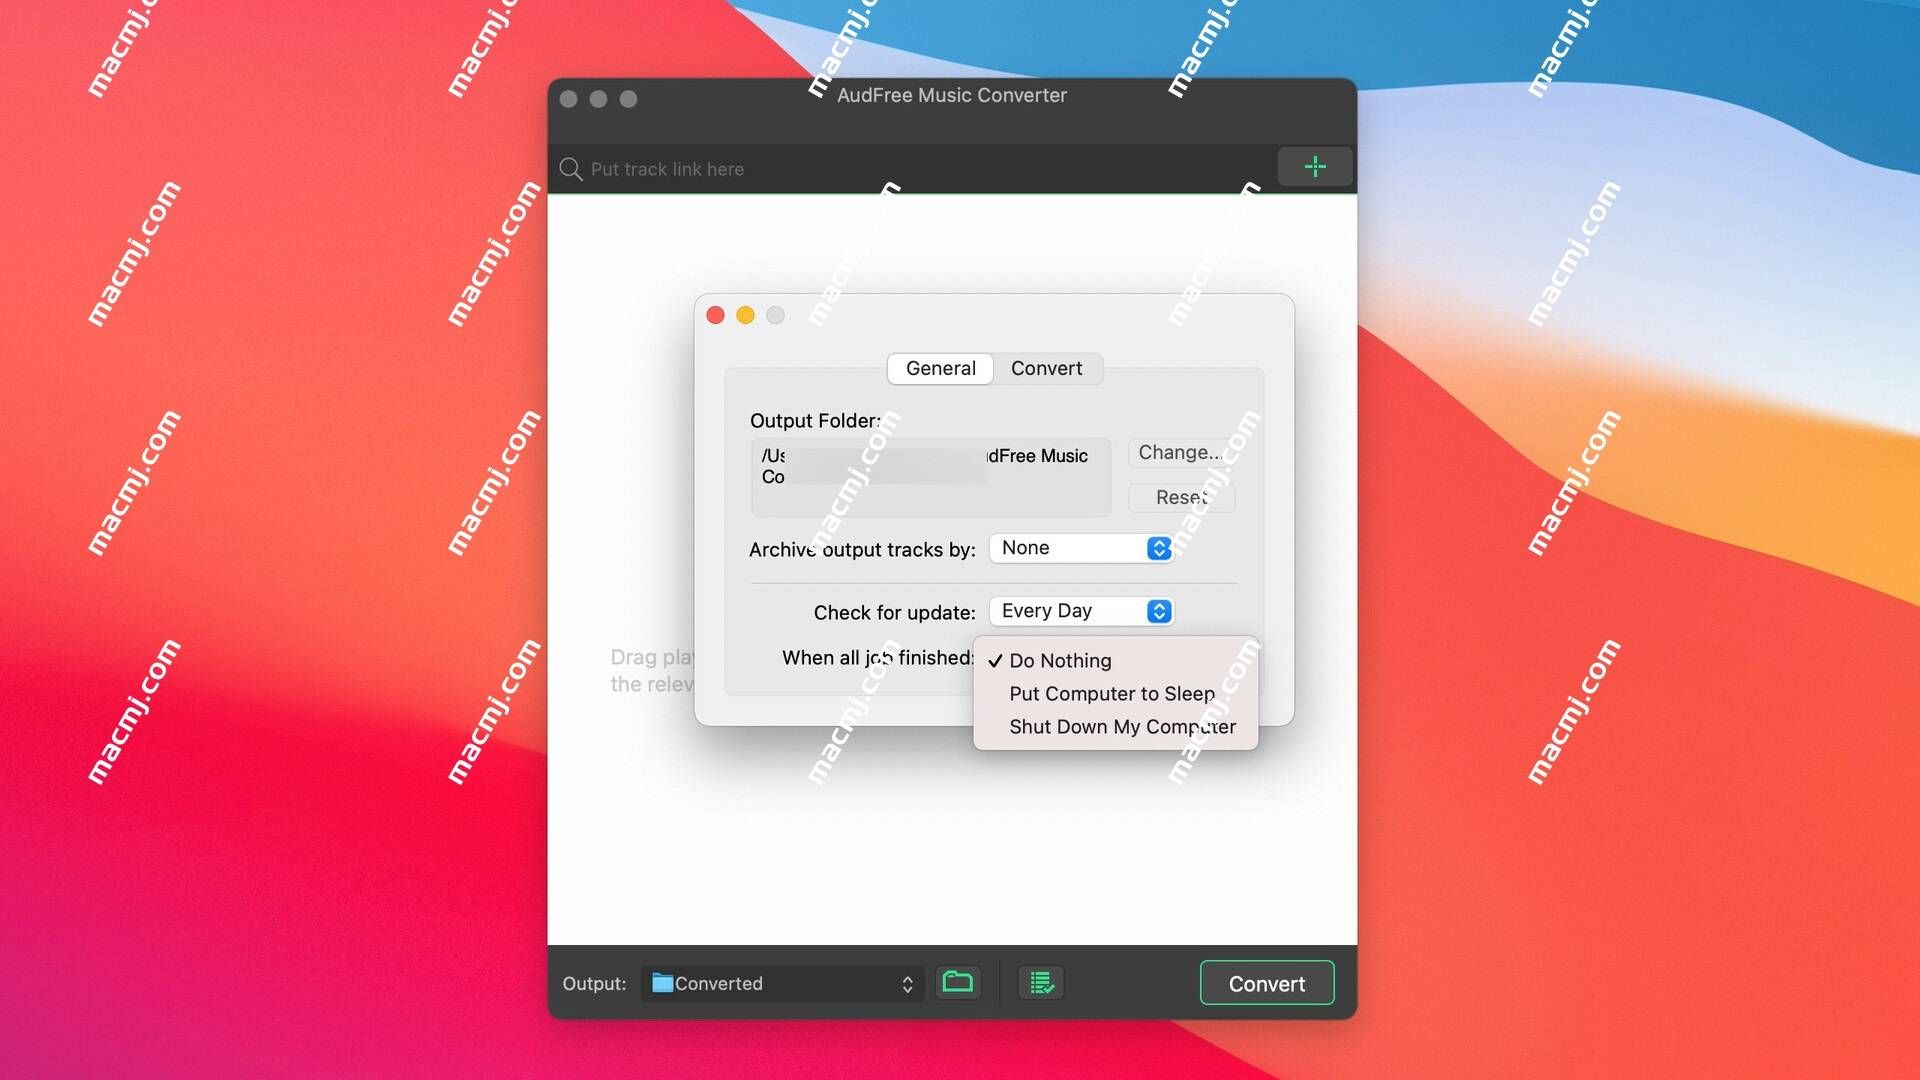Click the AudFree app menu bar
The image size is (1920, 1080).
952,95
